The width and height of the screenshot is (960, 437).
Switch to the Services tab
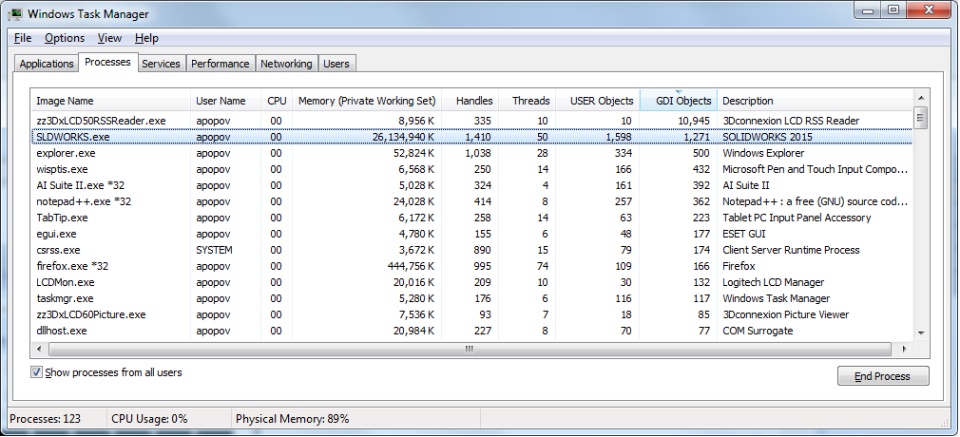click(x=161, y=64)
